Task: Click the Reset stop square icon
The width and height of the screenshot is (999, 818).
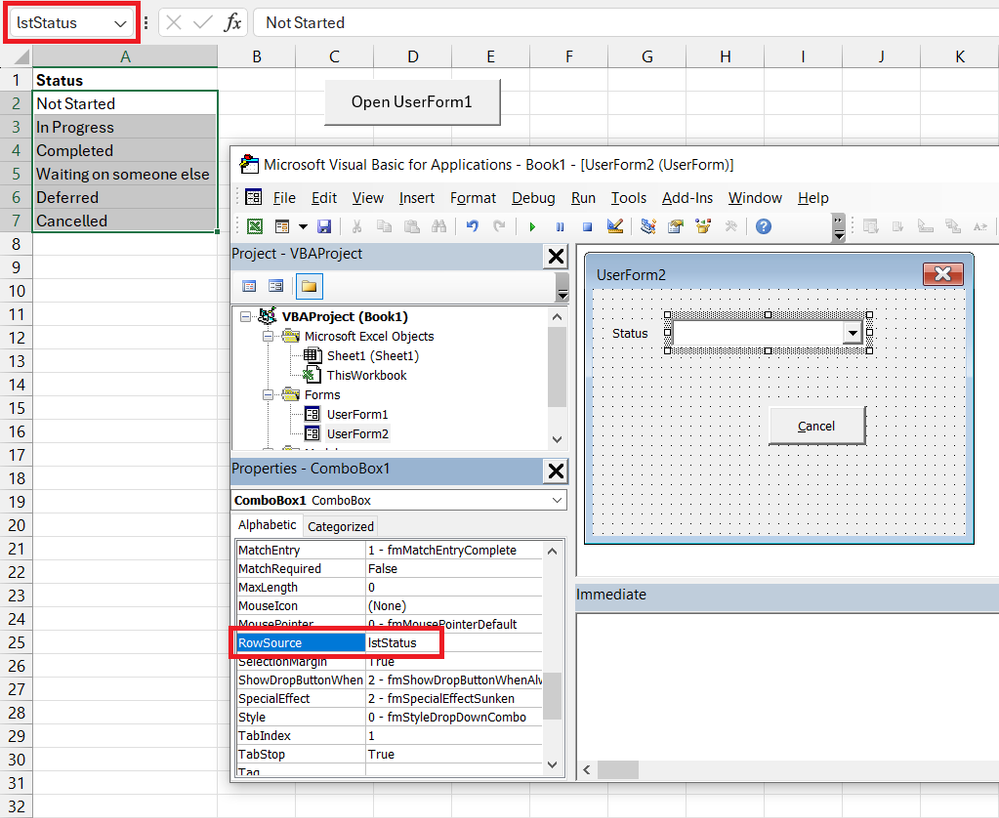Action: click(x=587, y=227)
